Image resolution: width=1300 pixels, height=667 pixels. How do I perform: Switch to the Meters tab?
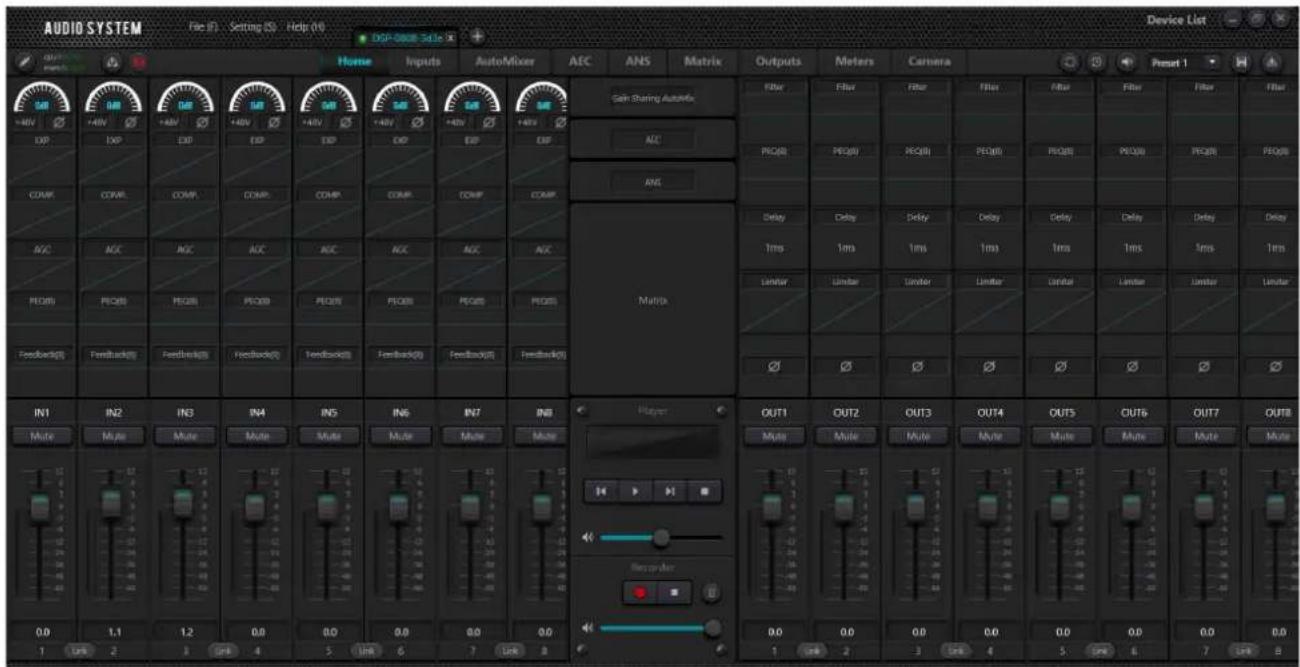854,62
